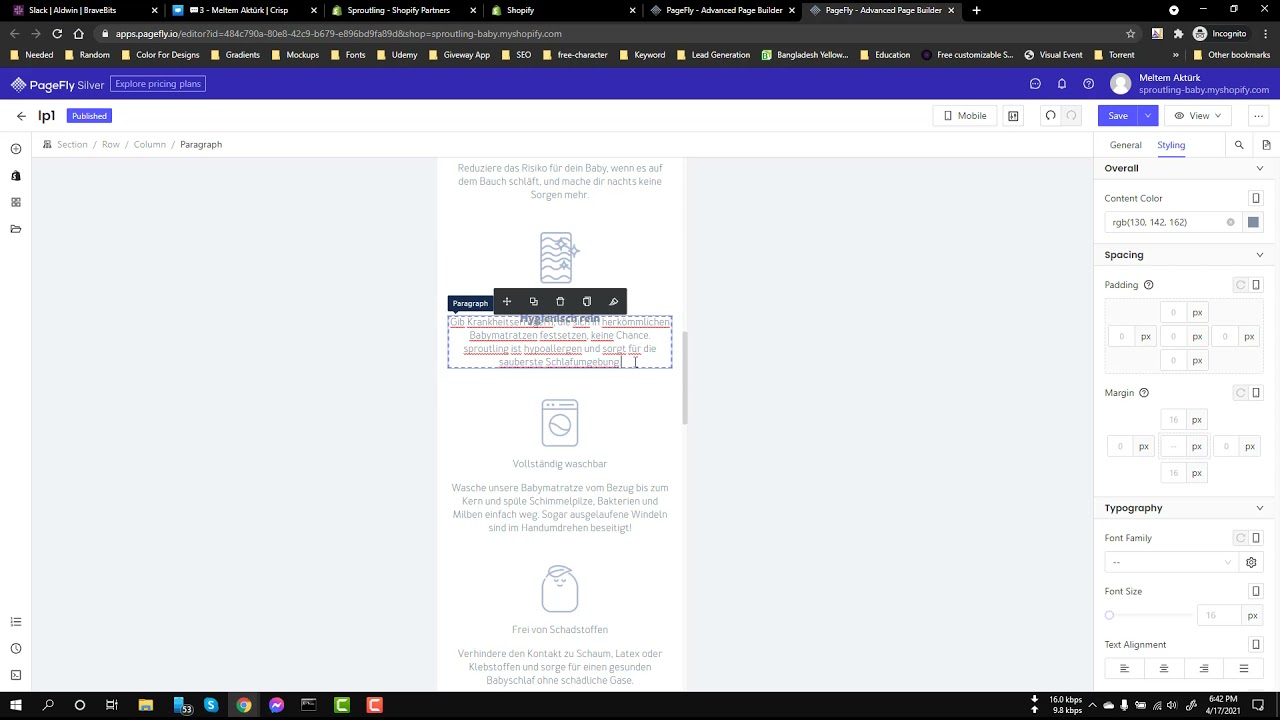
Task: Collapse the Overall section
Action: click(1259, 168)
